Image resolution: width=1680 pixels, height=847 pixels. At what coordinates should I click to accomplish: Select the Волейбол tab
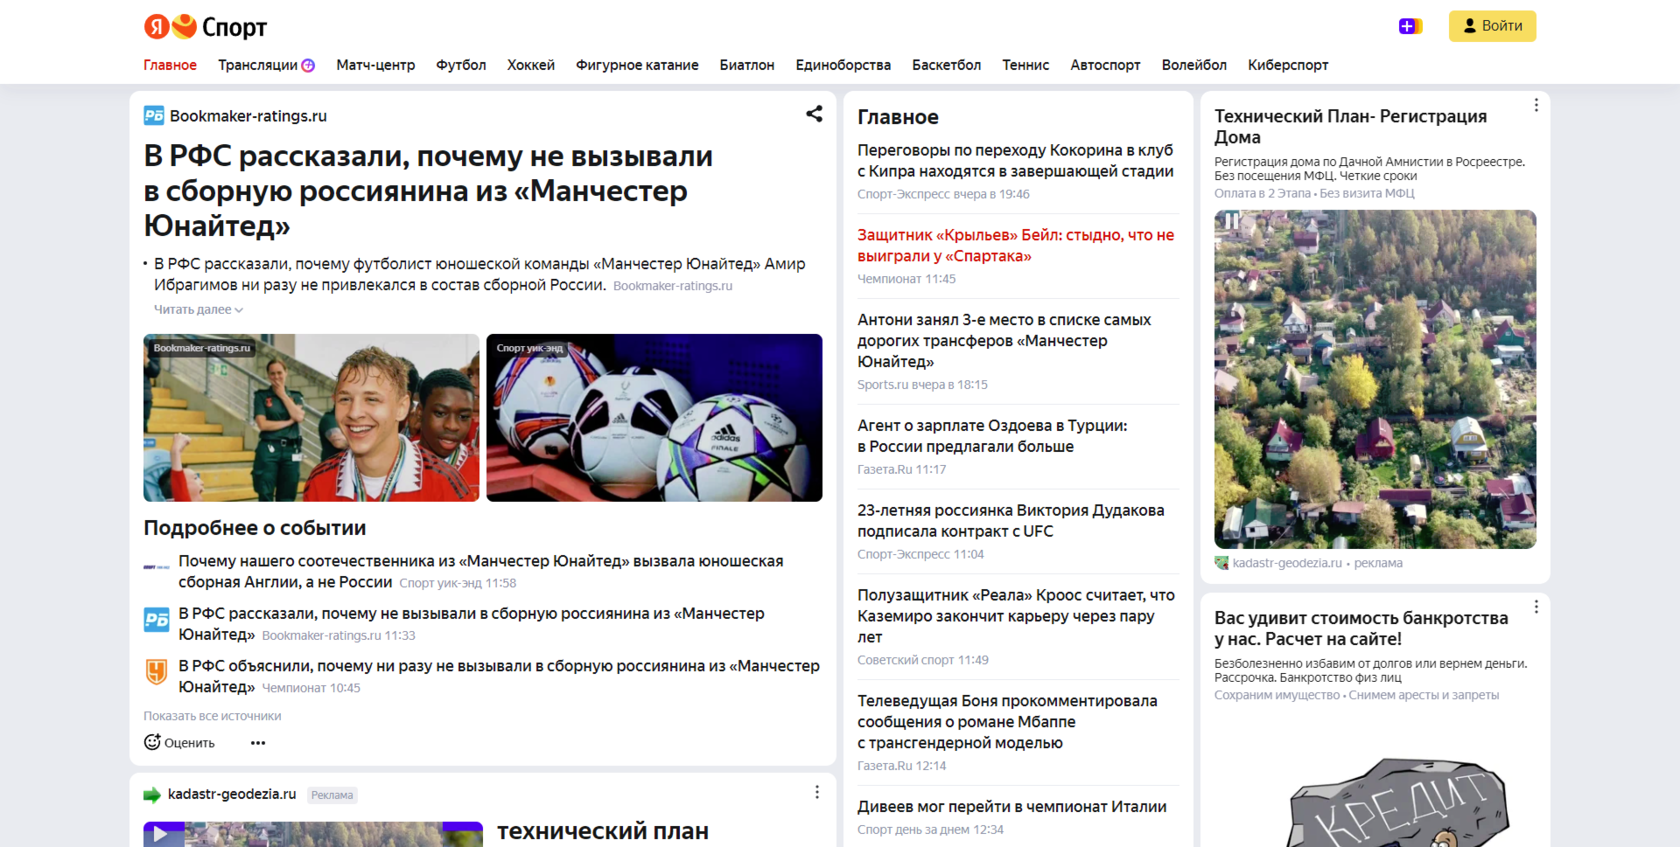point(1194,65)
